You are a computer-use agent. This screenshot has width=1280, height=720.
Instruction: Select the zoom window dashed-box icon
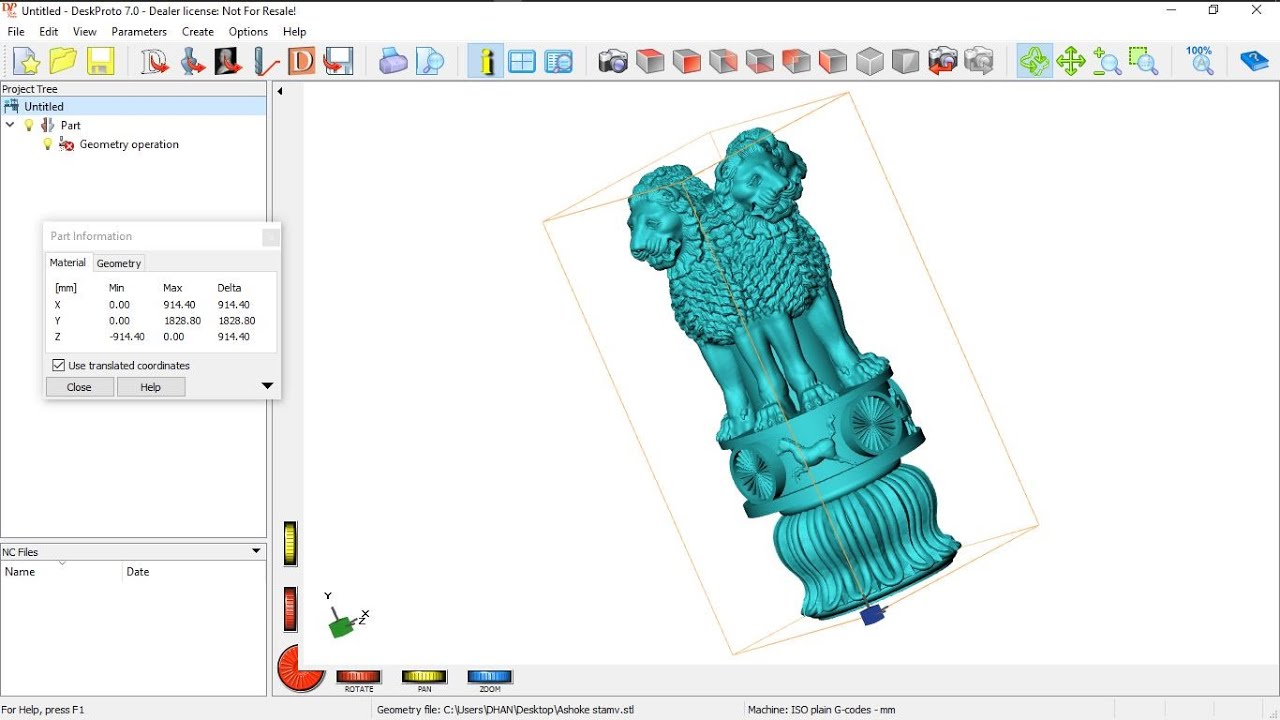pos(1143,62)
